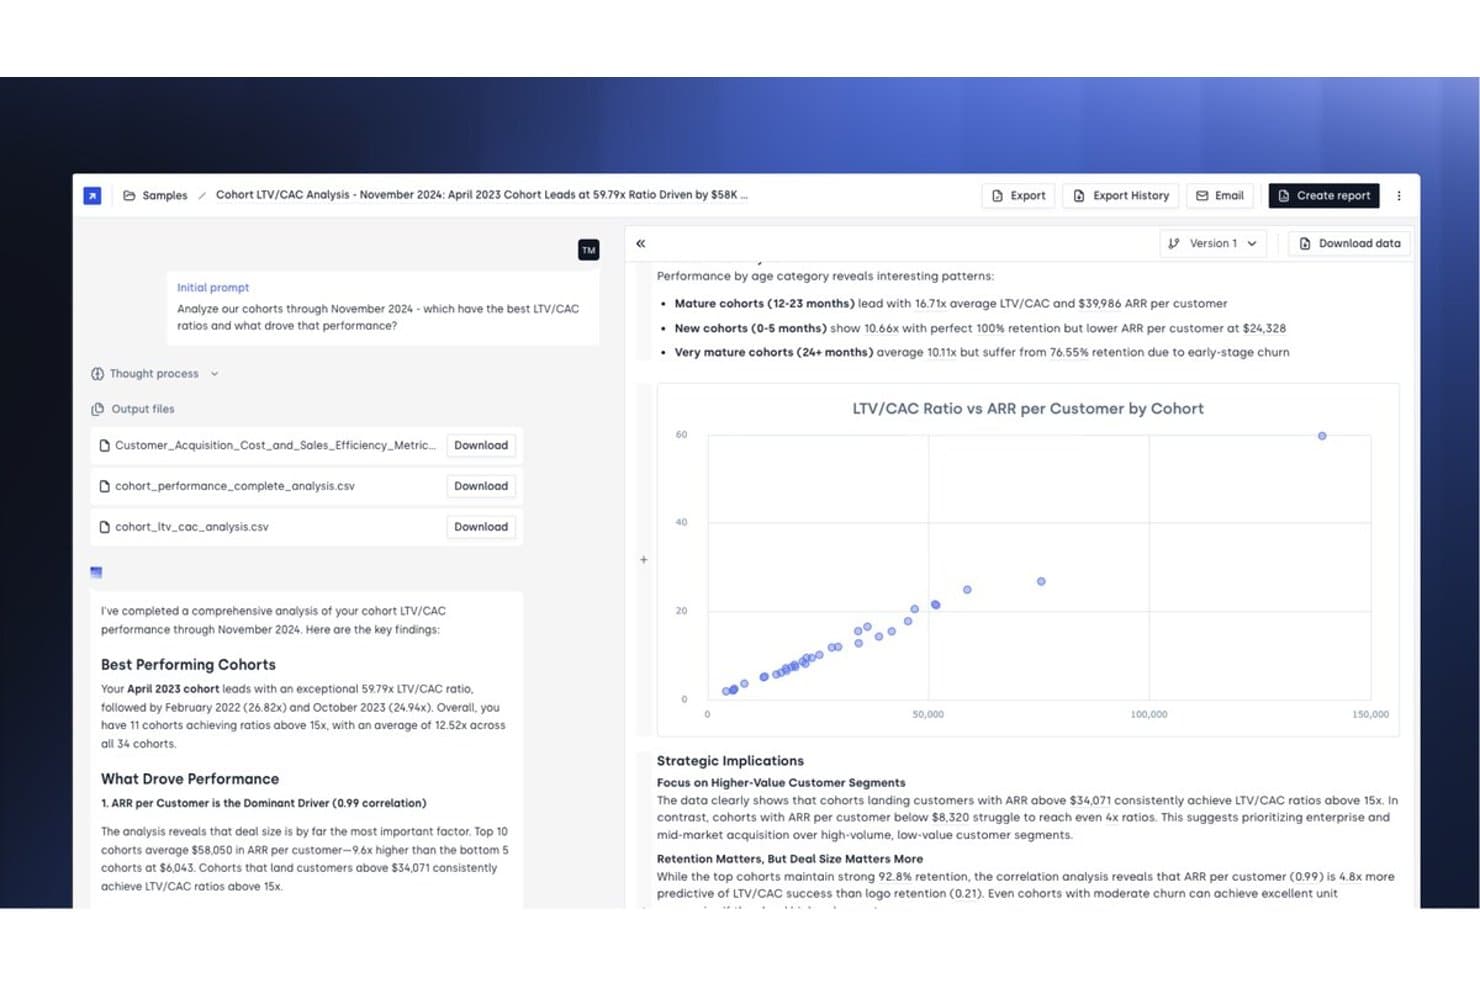Click Download data button
Viewport: 1480px width, 987px height.
[1349, 244]
